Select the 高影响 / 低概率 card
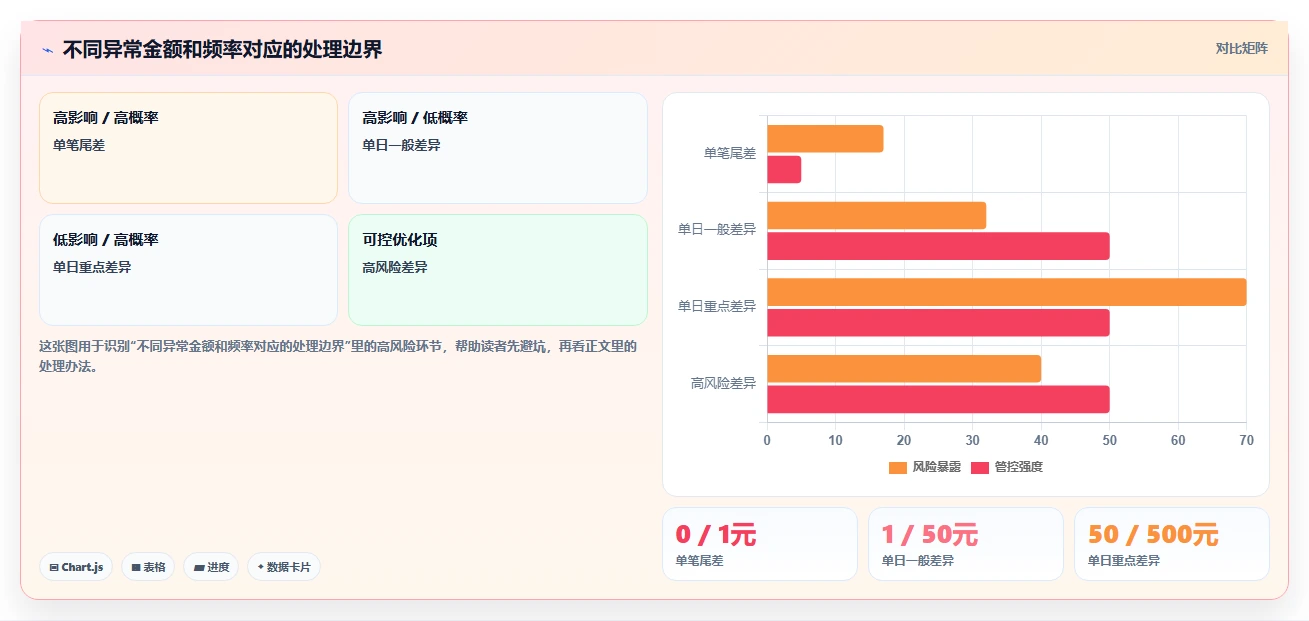The height and width of the screenshot is (621, 1309). click(498, 148)
